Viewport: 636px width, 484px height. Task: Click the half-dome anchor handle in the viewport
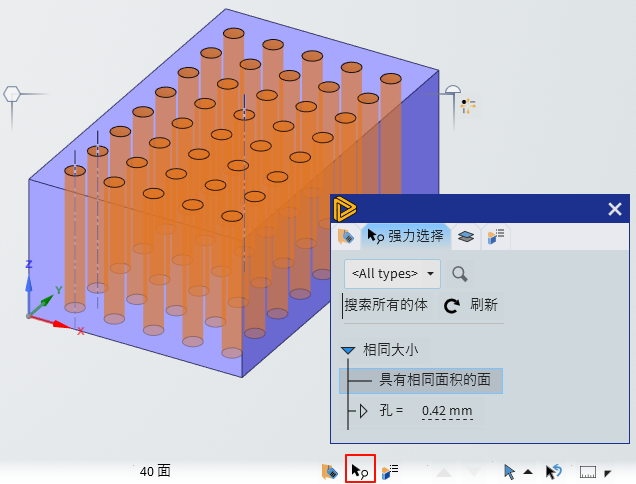(453, 90)
